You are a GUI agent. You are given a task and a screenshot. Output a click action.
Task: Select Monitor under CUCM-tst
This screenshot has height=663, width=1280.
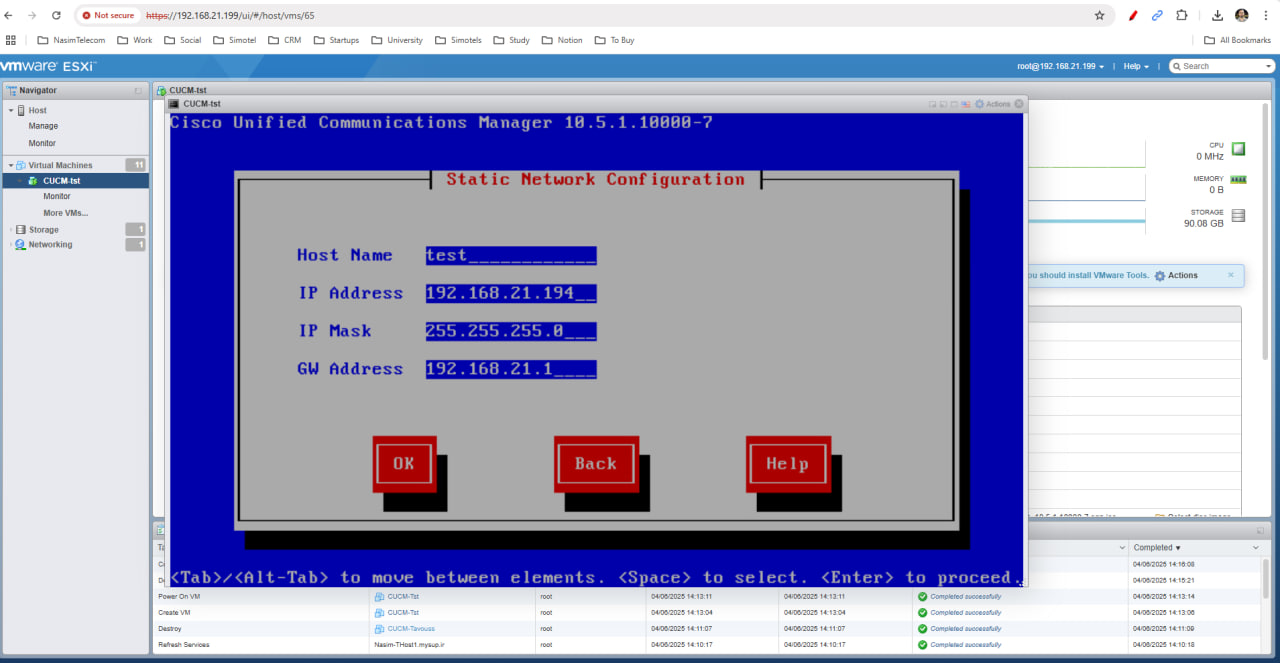click(57, 196)
